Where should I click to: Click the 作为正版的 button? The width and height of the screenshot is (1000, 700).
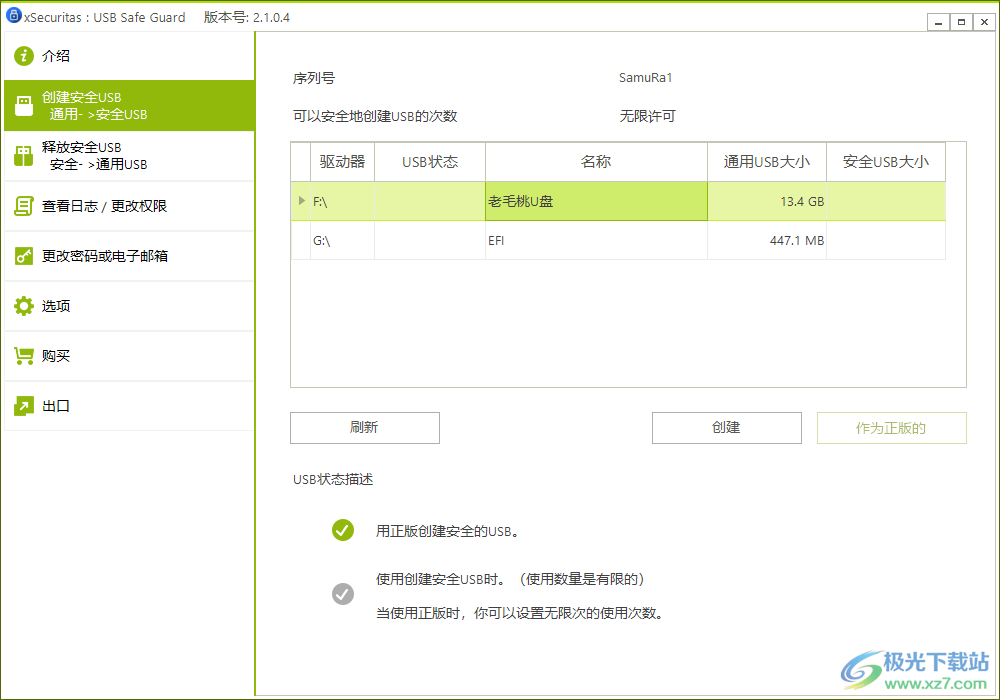[891, 428]
